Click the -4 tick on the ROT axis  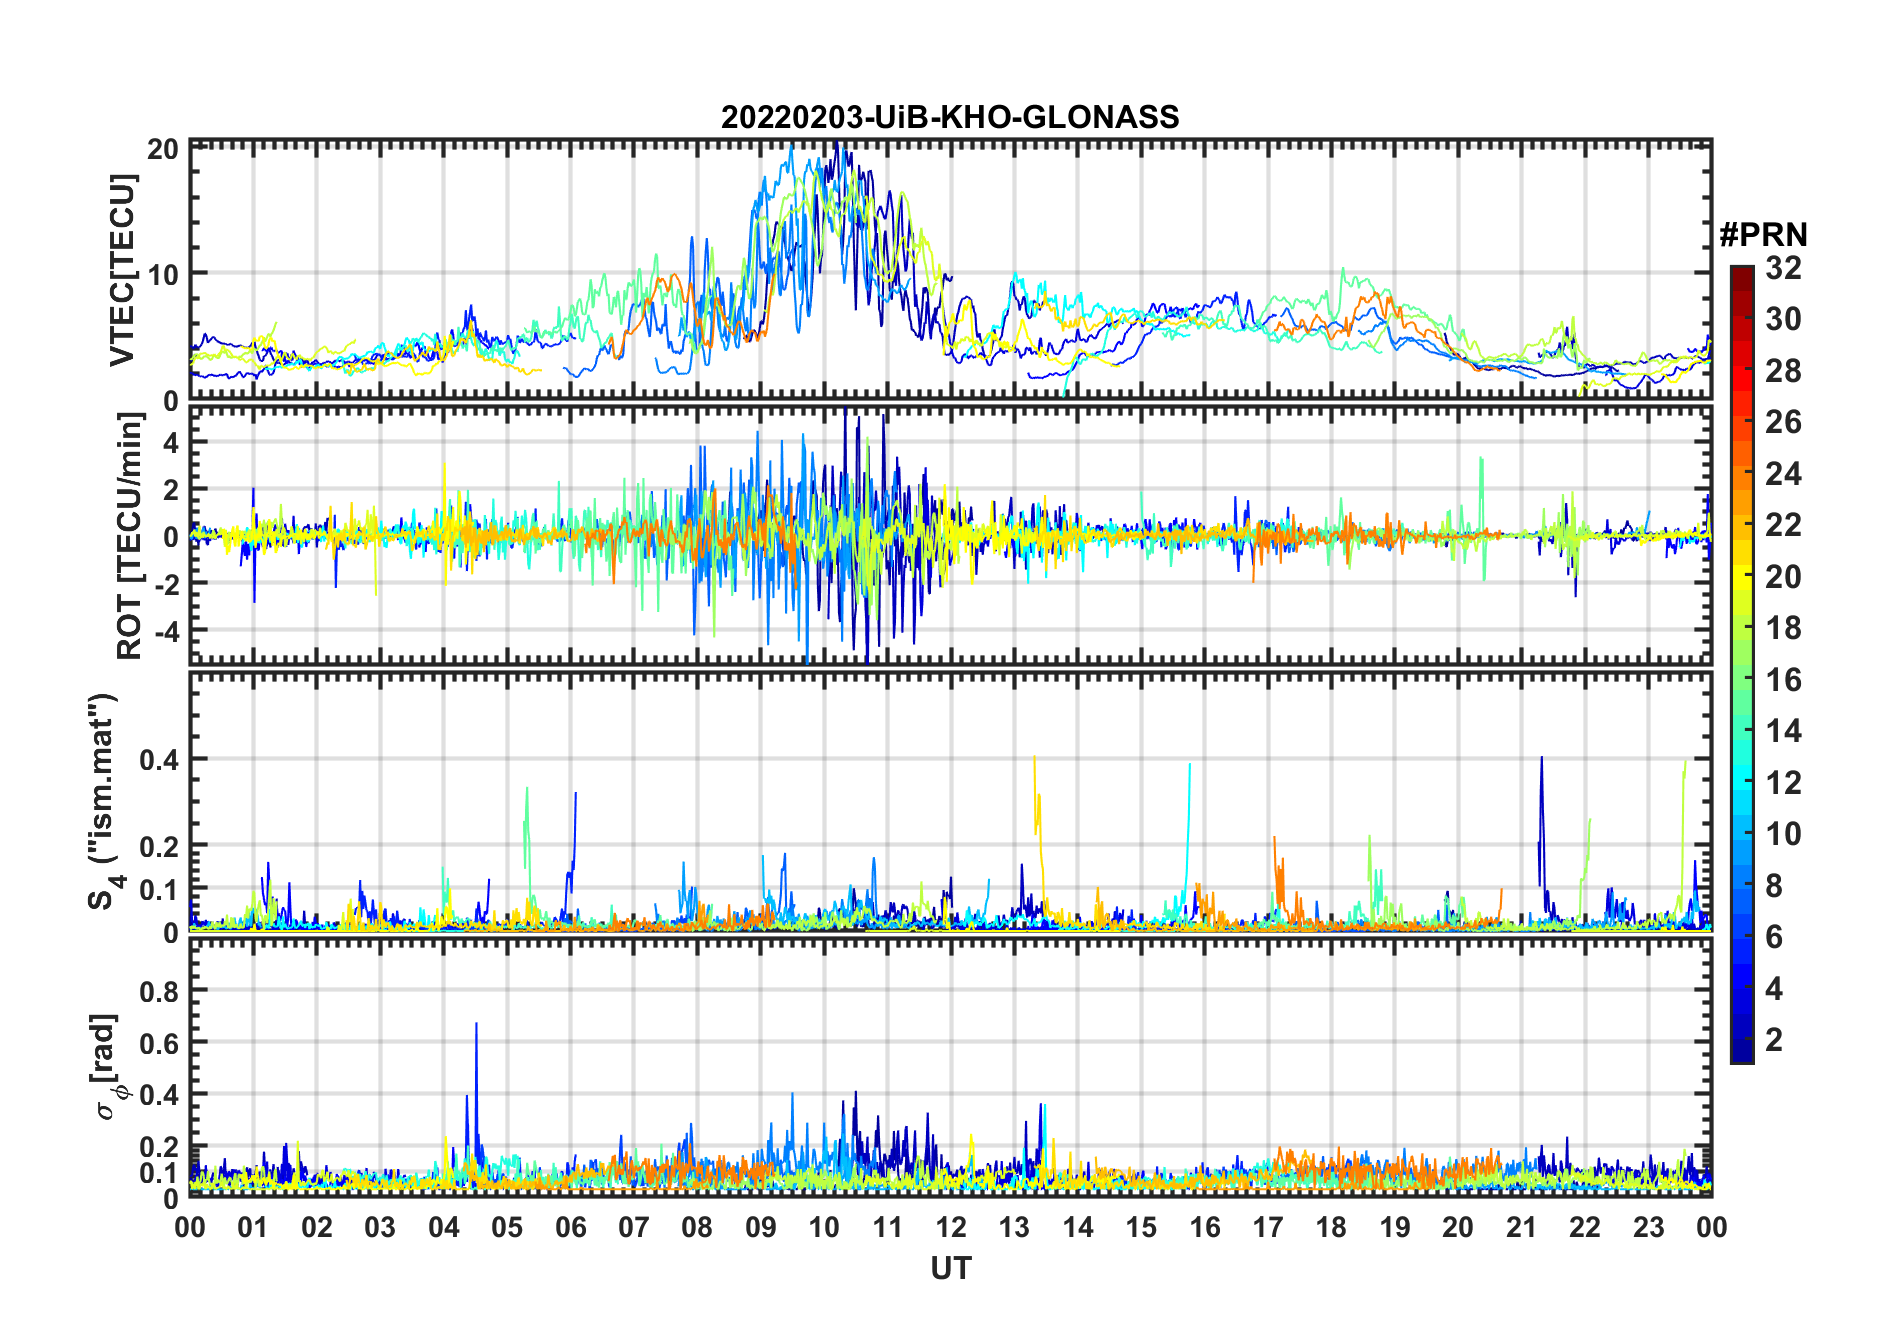166,632
